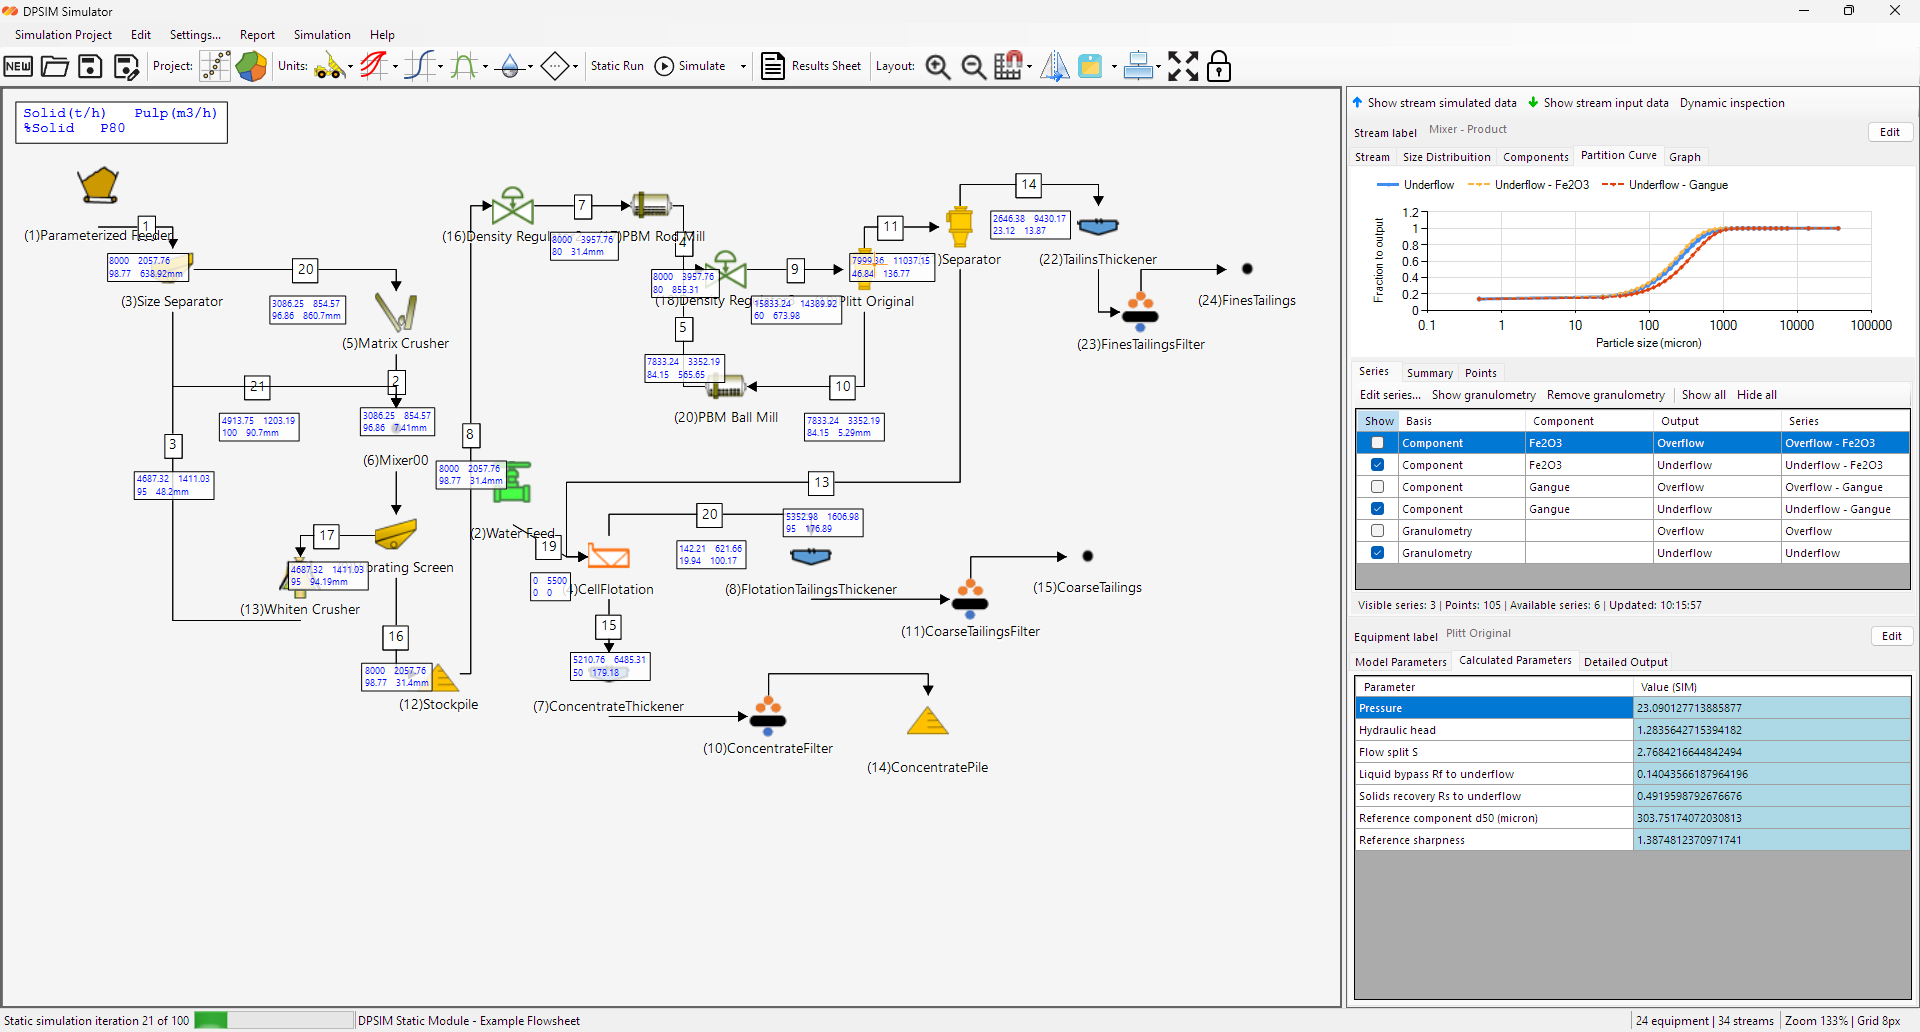
Task: Click Dynamic inspection link
Action: (1732, 103)
